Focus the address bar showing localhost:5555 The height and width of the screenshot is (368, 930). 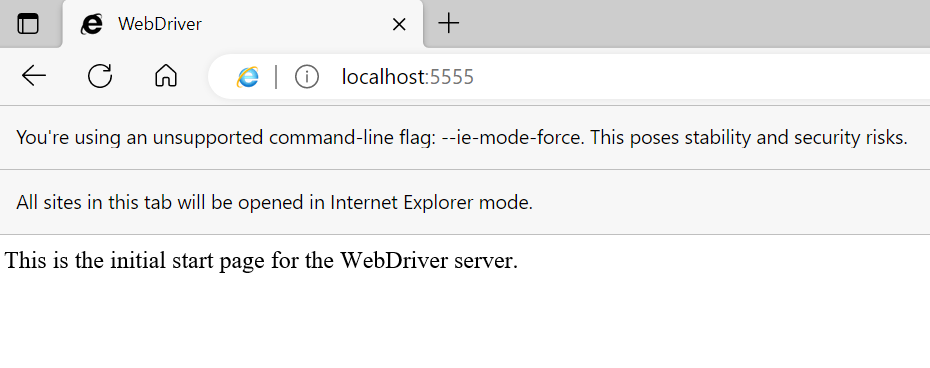coord(569,77)
